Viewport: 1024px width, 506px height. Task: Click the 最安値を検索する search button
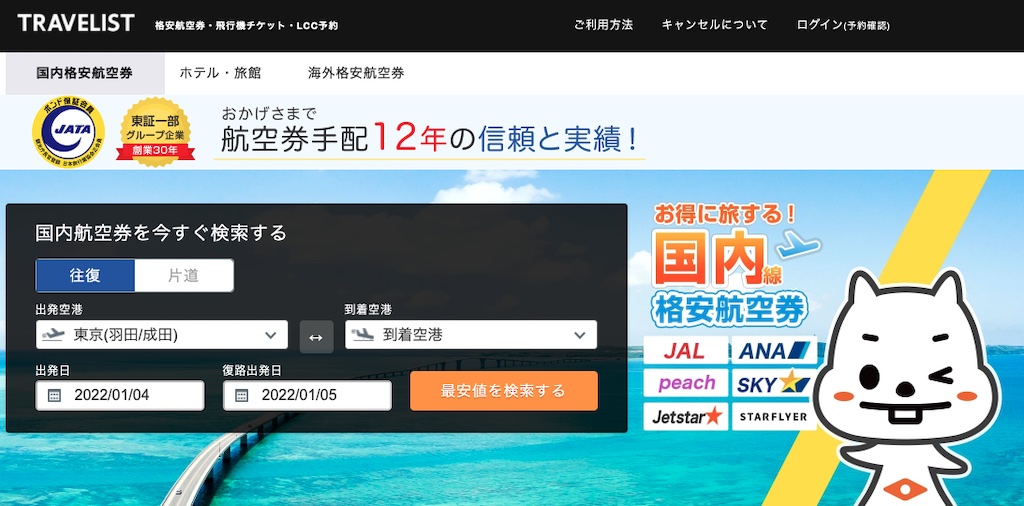[504, 391]
